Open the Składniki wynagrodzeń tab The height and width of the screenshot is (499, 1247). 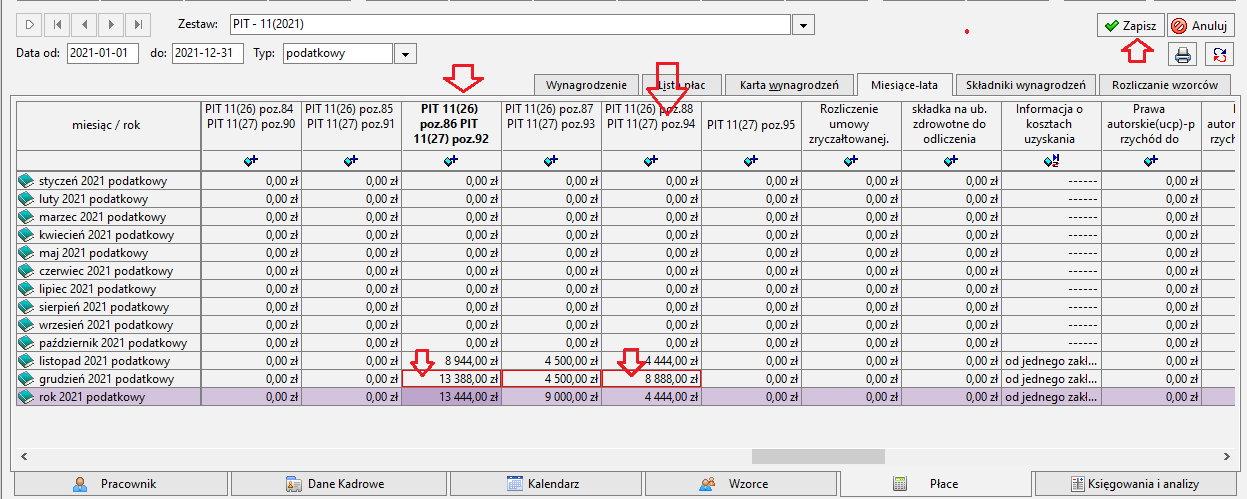point(1026,85)
